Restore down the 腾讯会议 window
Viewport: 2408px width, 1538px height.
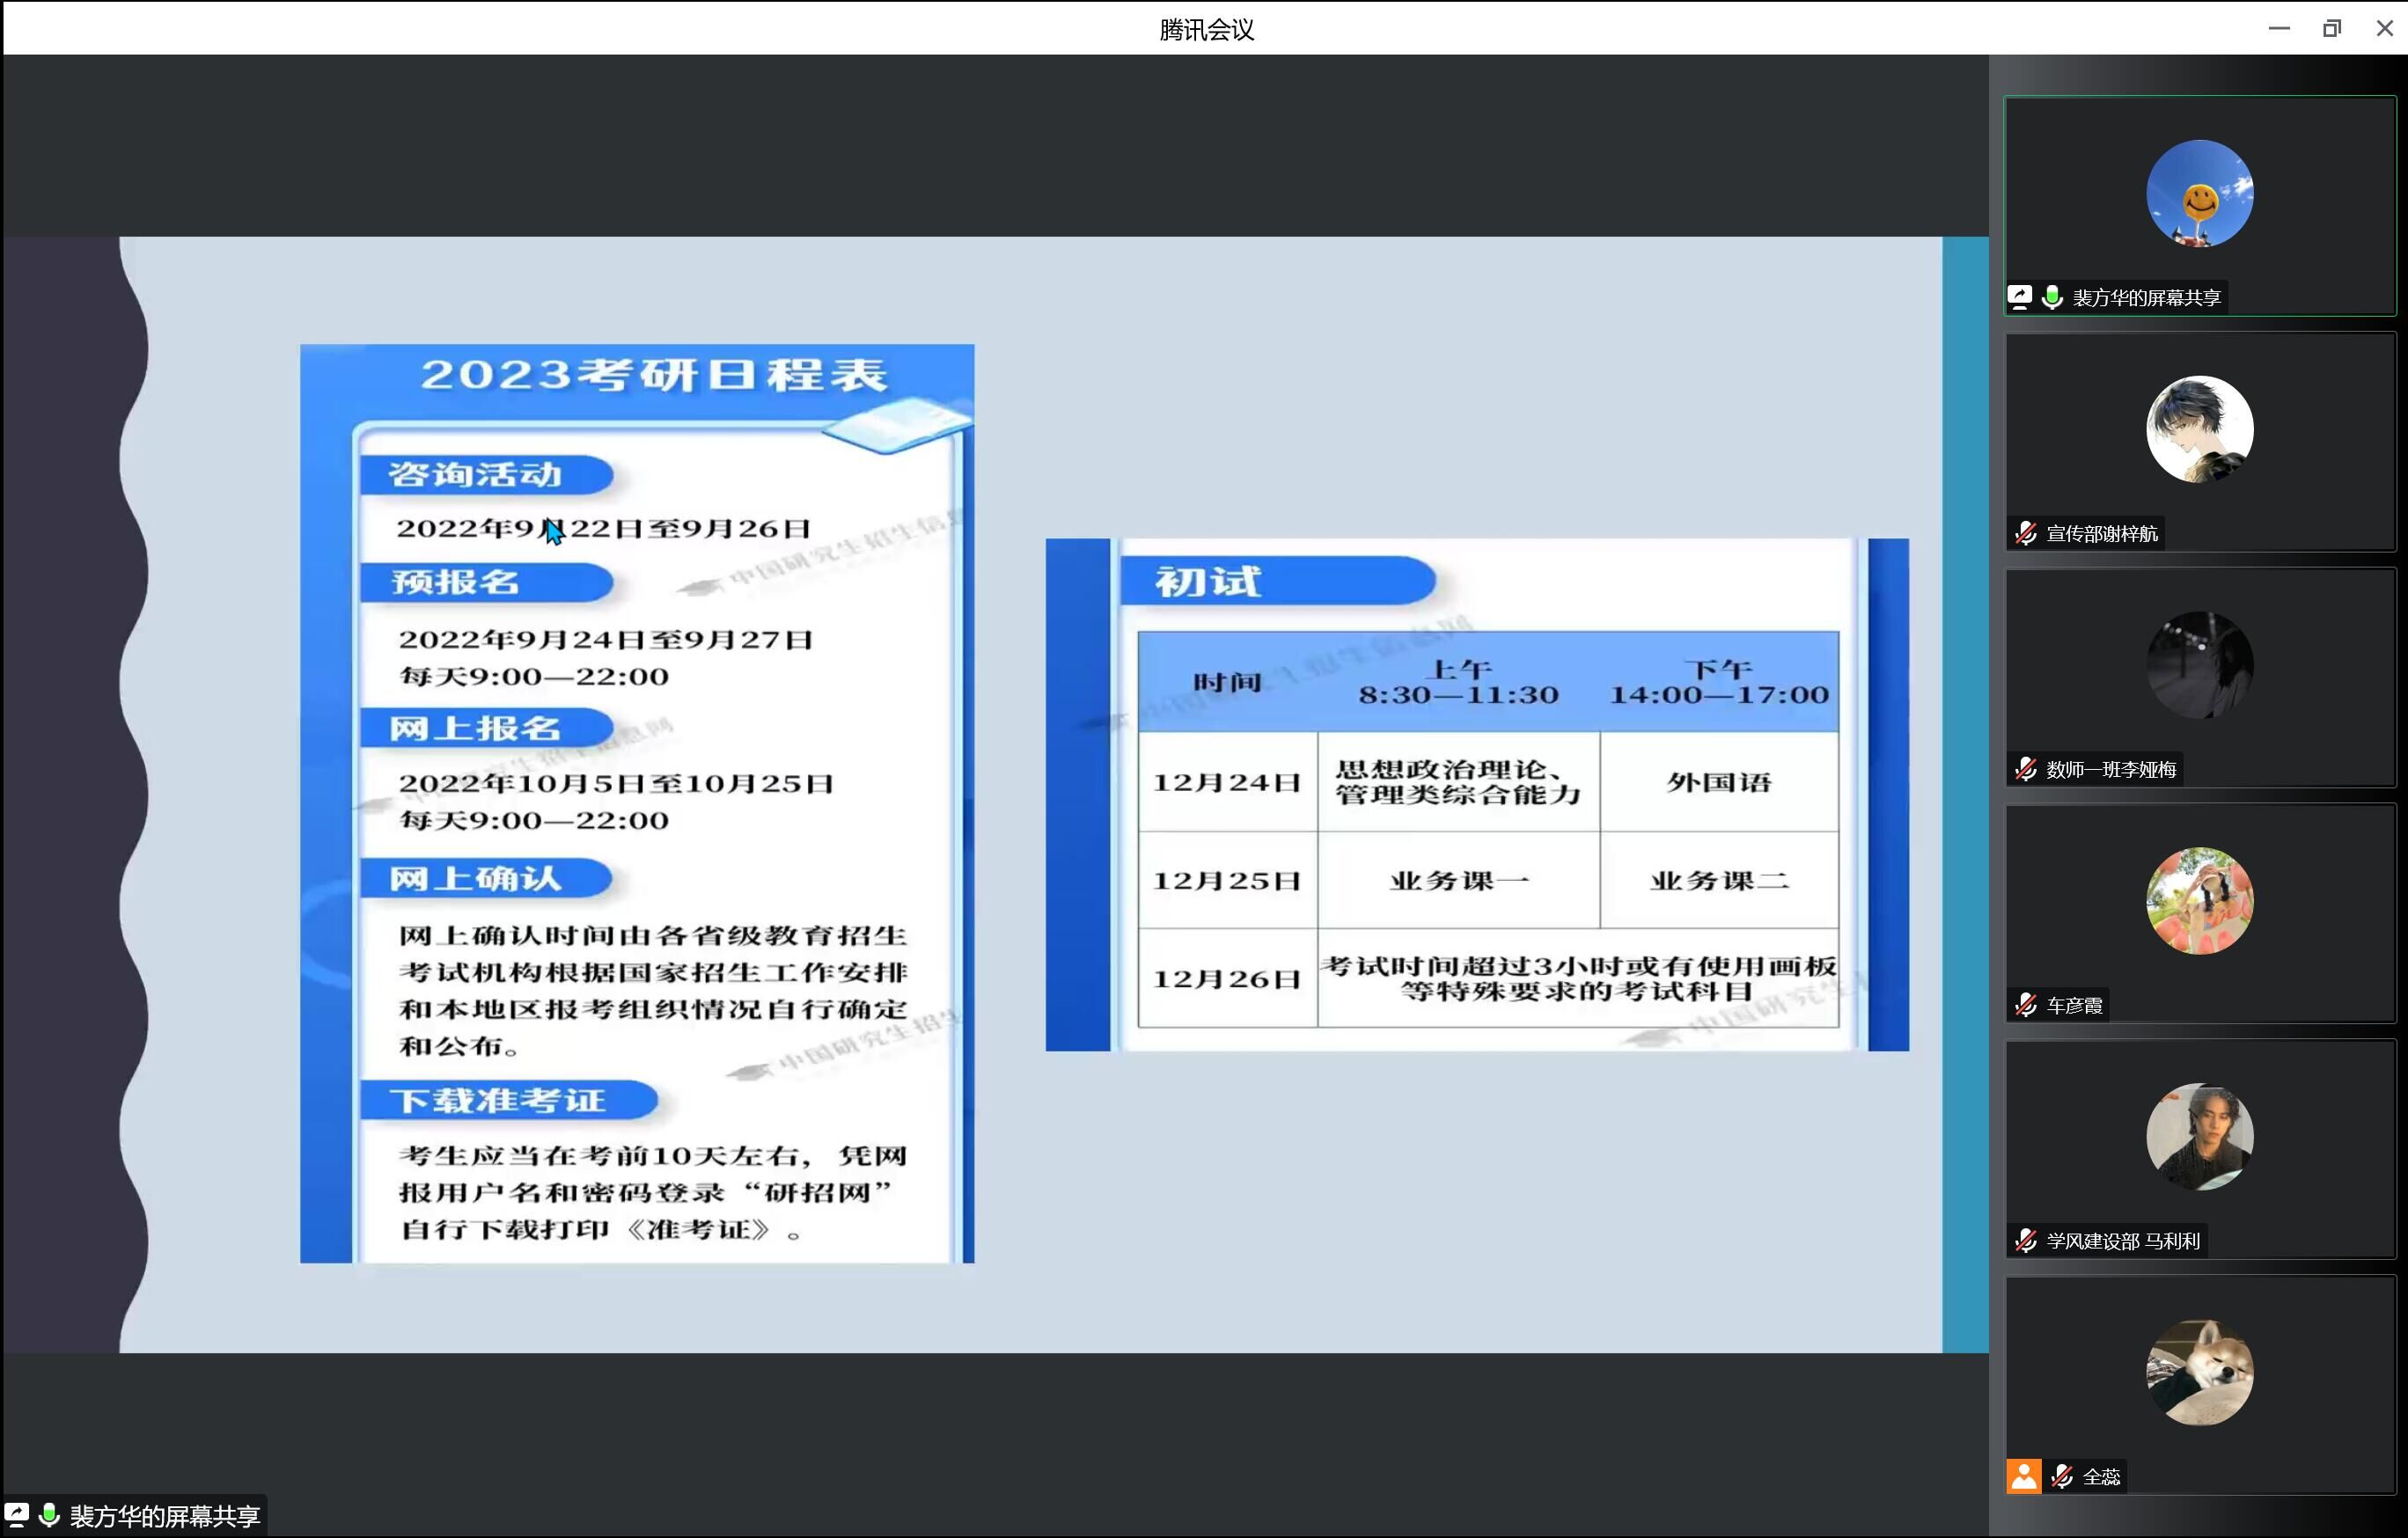(x=2331, y=28)
